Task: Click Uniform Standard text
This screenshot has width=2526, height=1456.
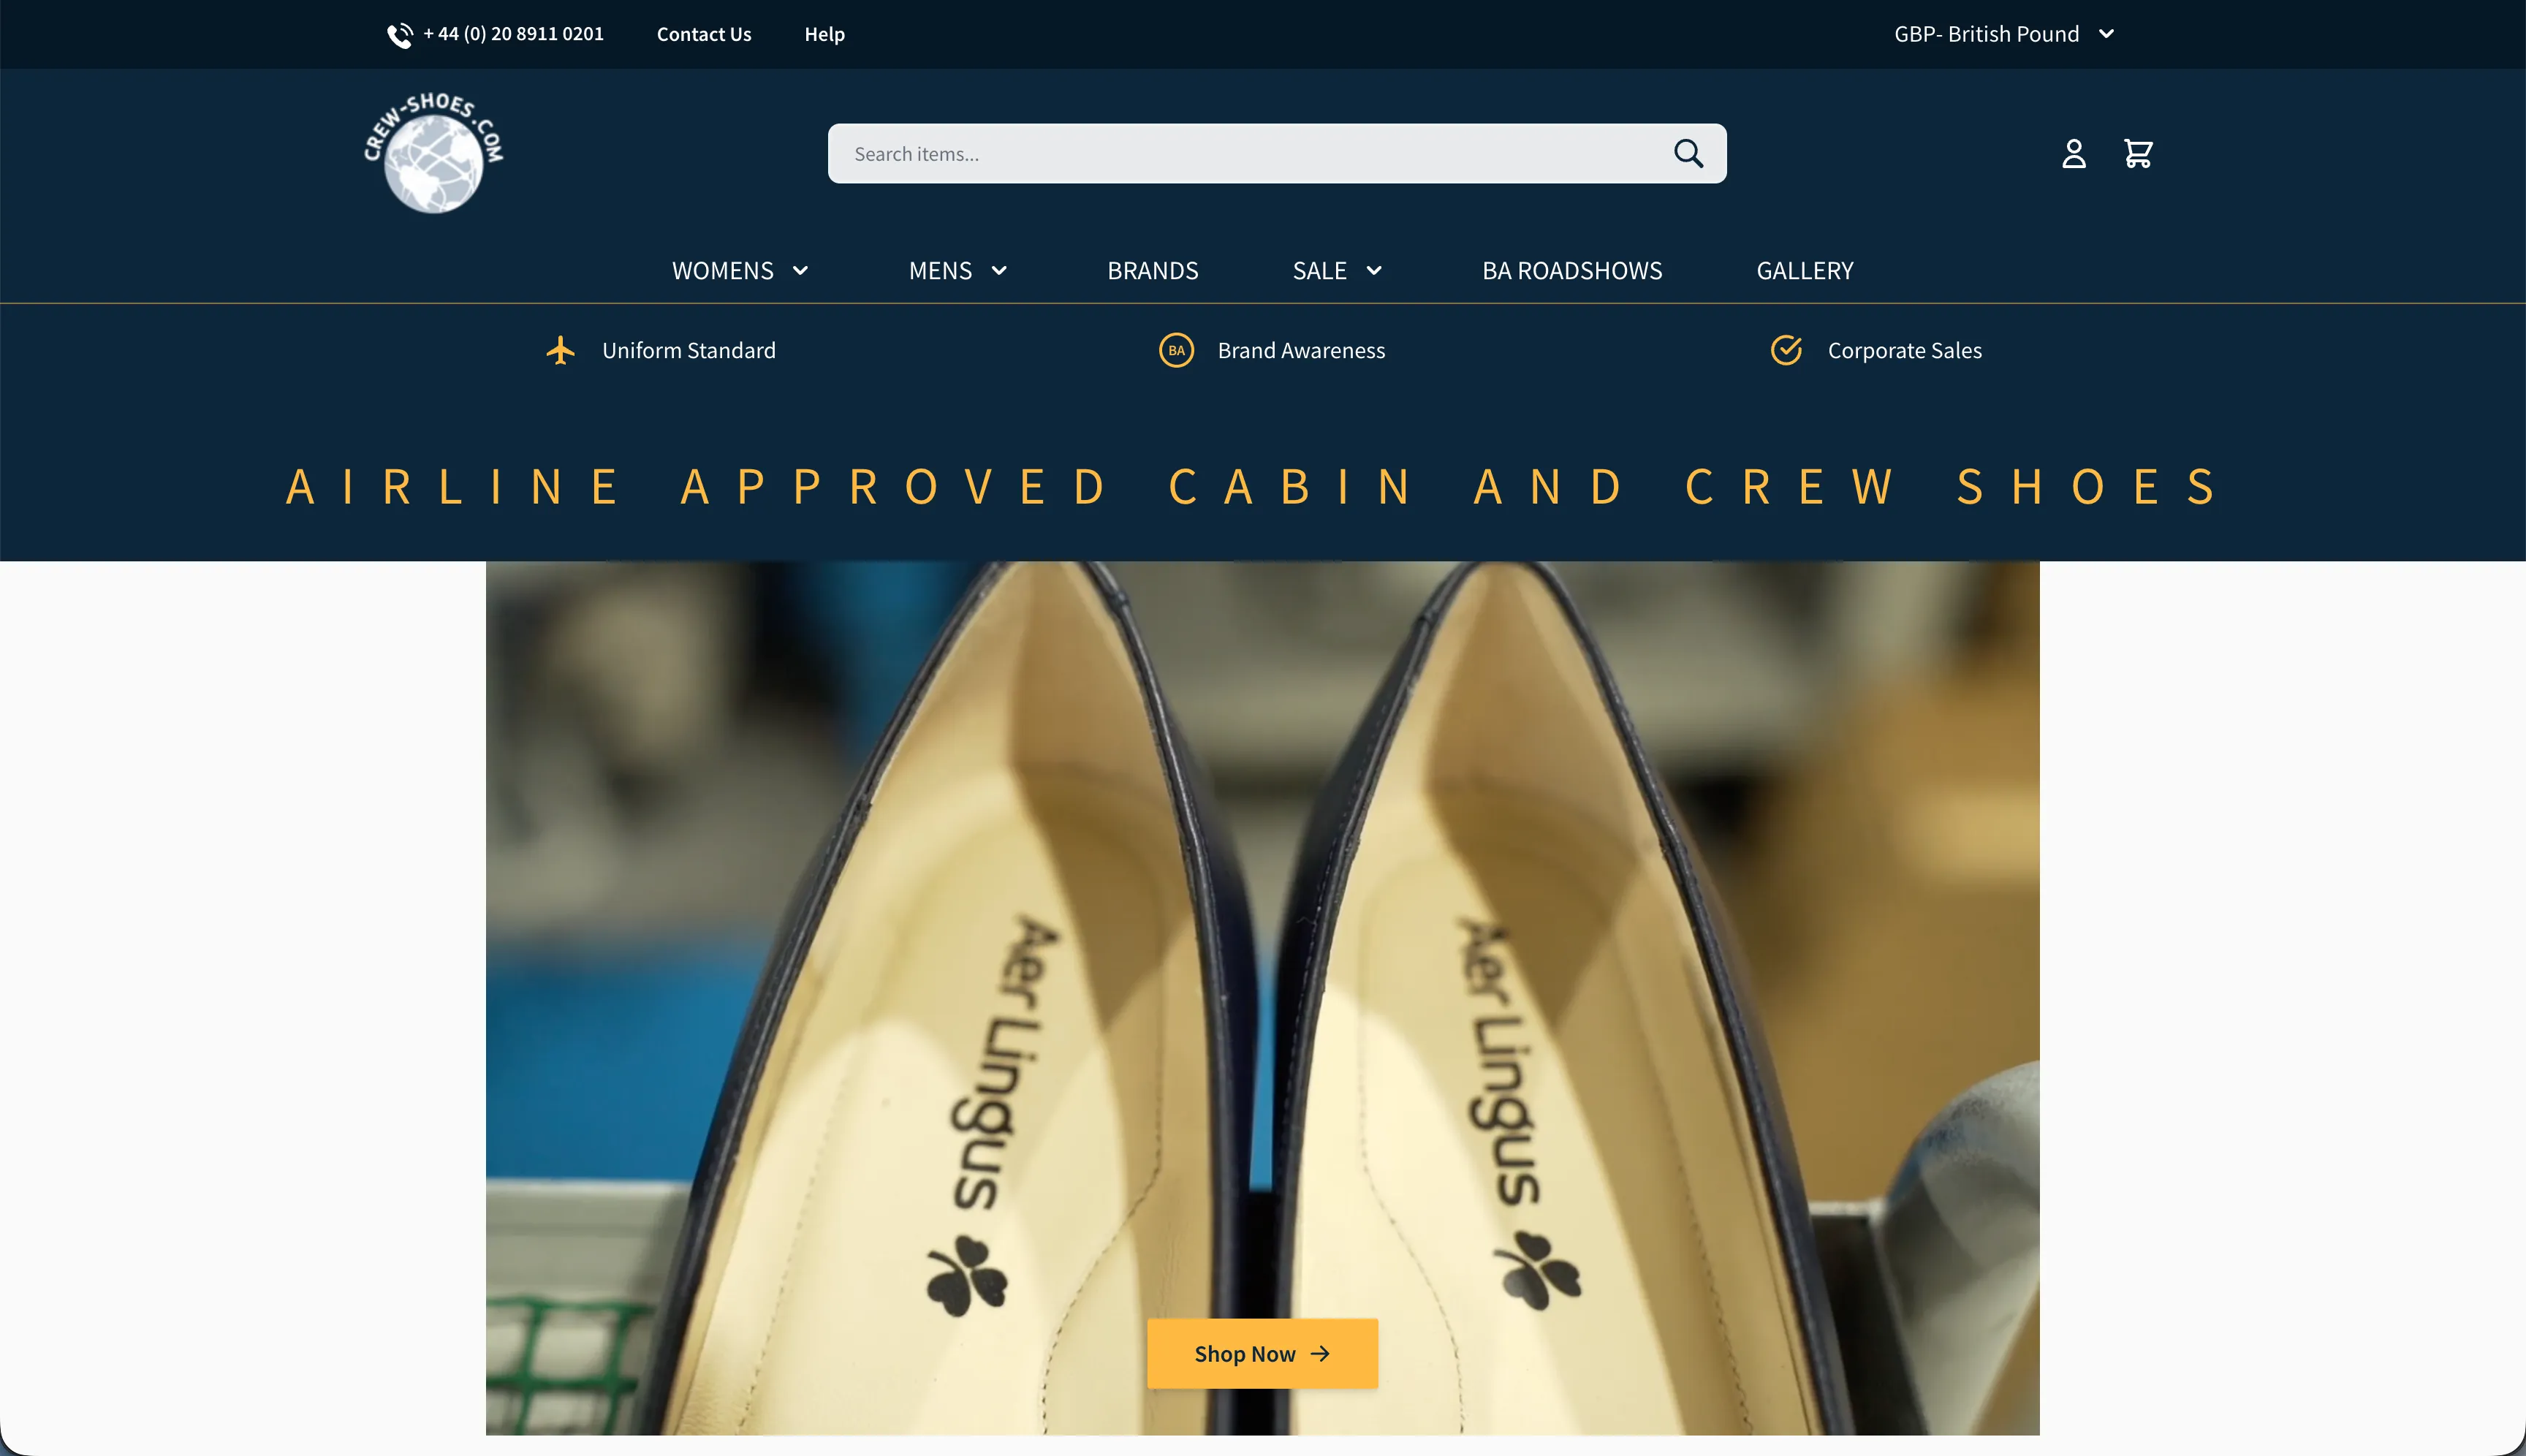Action: pyautogui.click(x=688, y=350)
